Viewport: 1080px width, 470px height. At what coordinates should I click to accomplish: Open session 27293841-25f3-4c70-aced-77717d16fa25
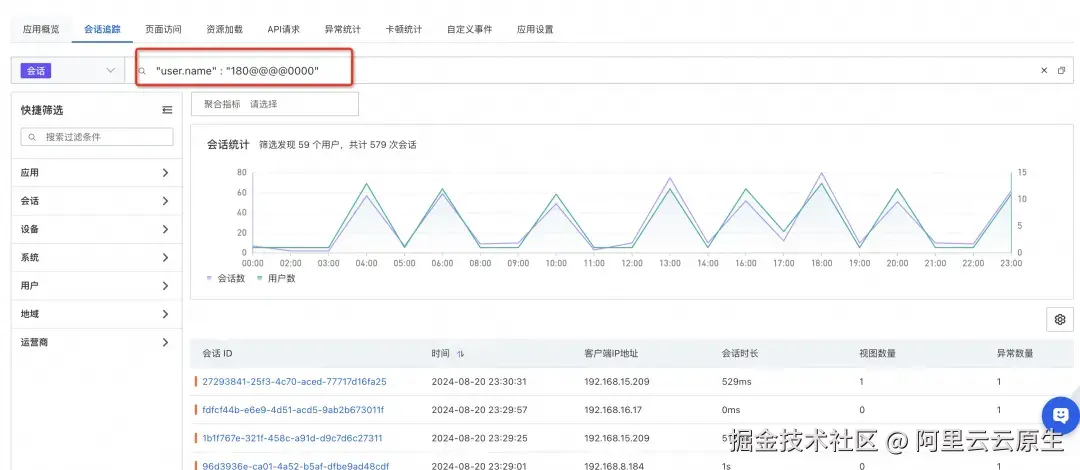294,382
